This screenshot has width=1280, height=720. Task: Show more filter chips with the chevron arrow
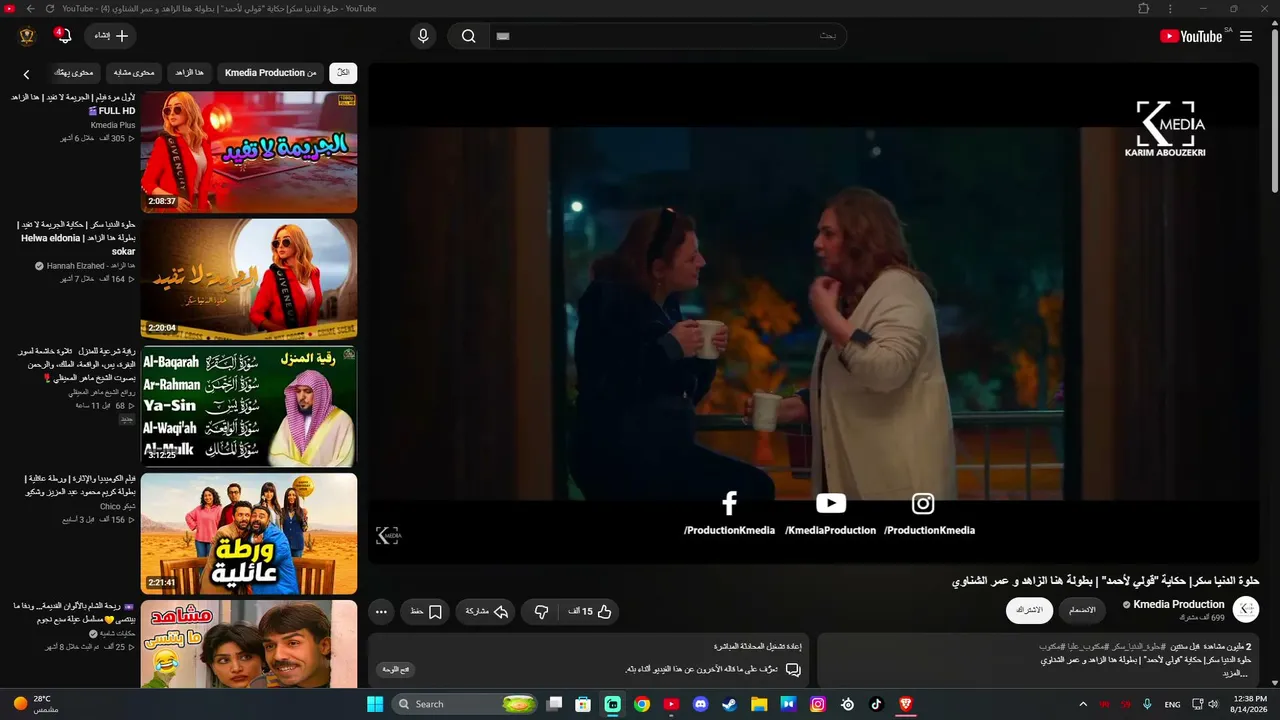click(27, 73)
